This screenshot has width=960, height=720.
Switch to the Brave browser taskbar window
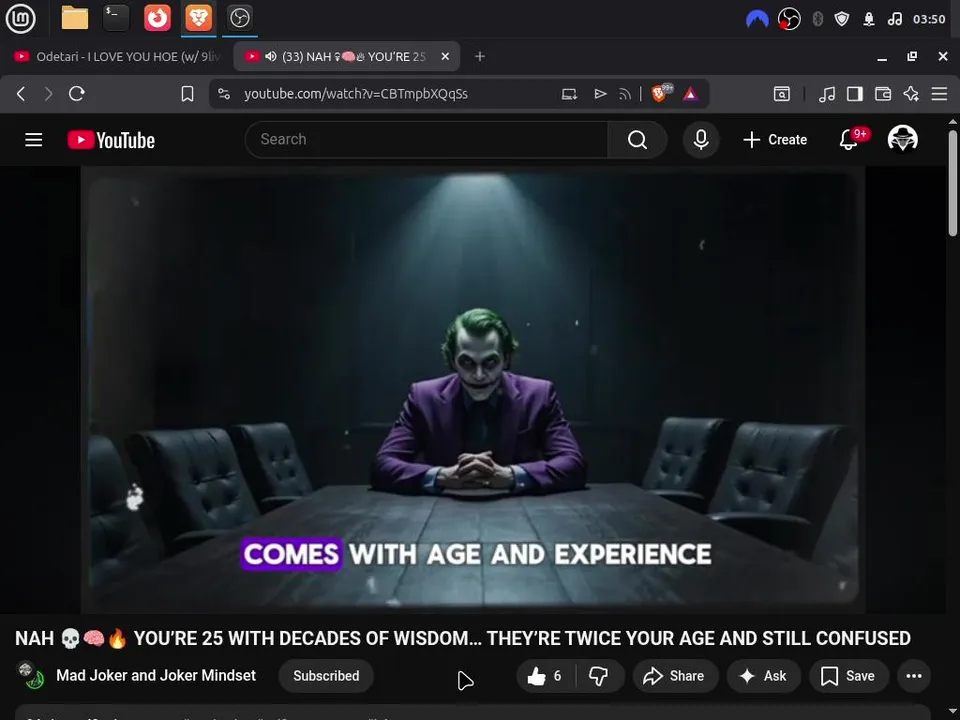[198, 18]
